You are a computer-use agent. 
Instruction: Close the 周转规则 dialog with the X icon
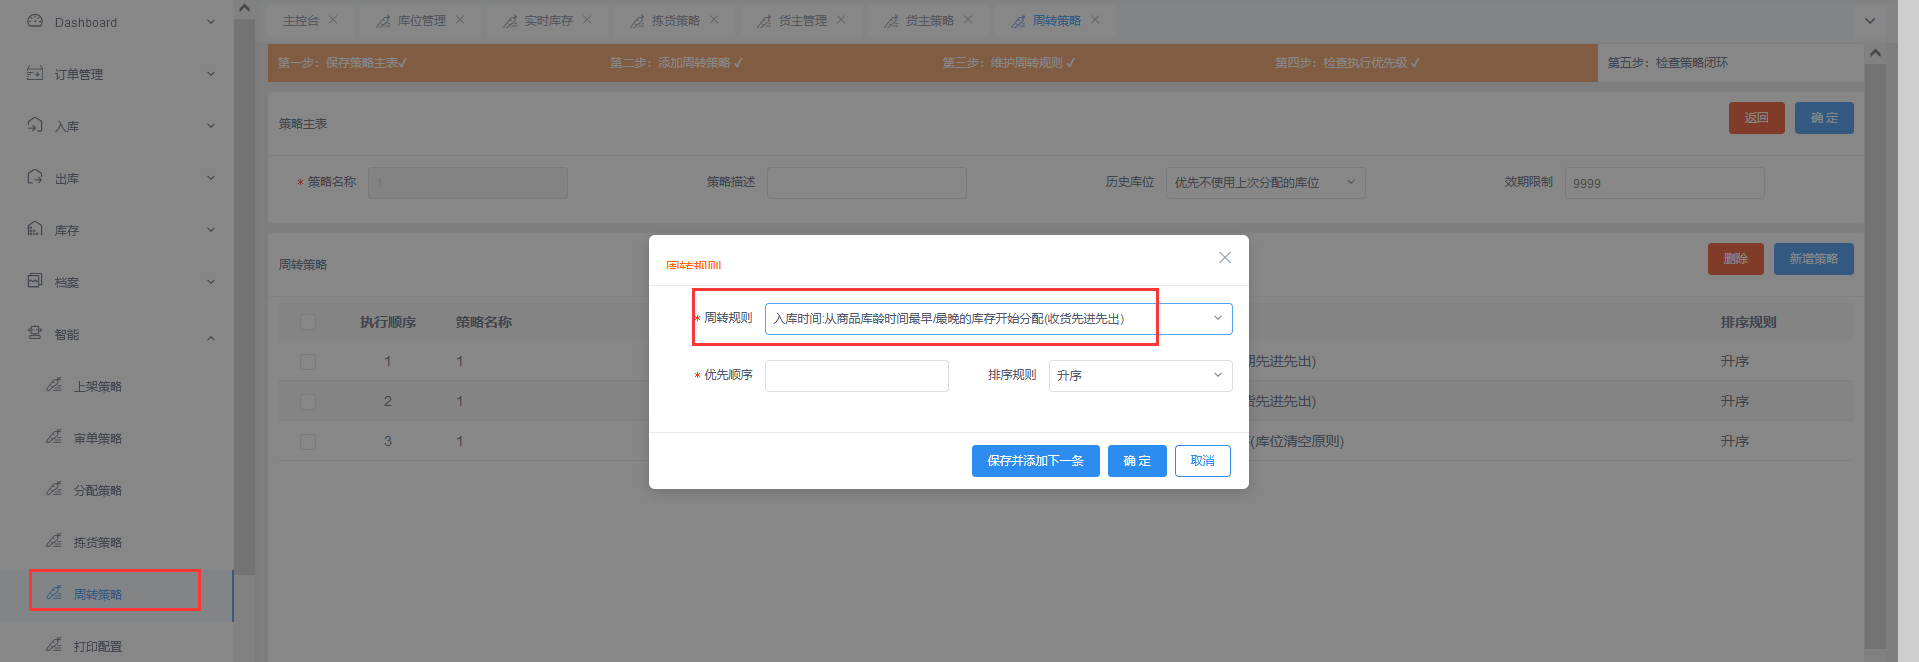pos(1224,258)
